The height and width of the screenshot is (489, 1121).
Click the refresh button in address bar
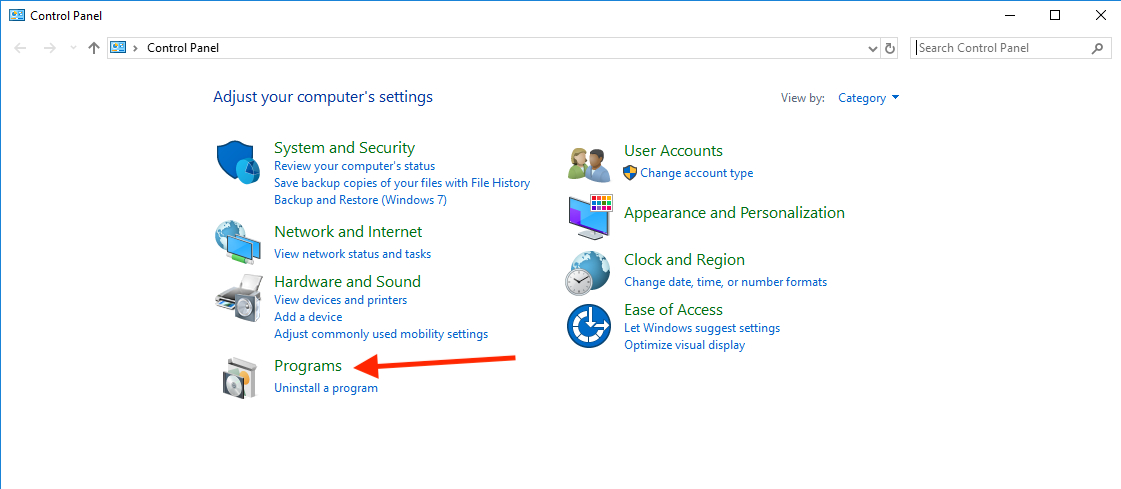point(890,48)
